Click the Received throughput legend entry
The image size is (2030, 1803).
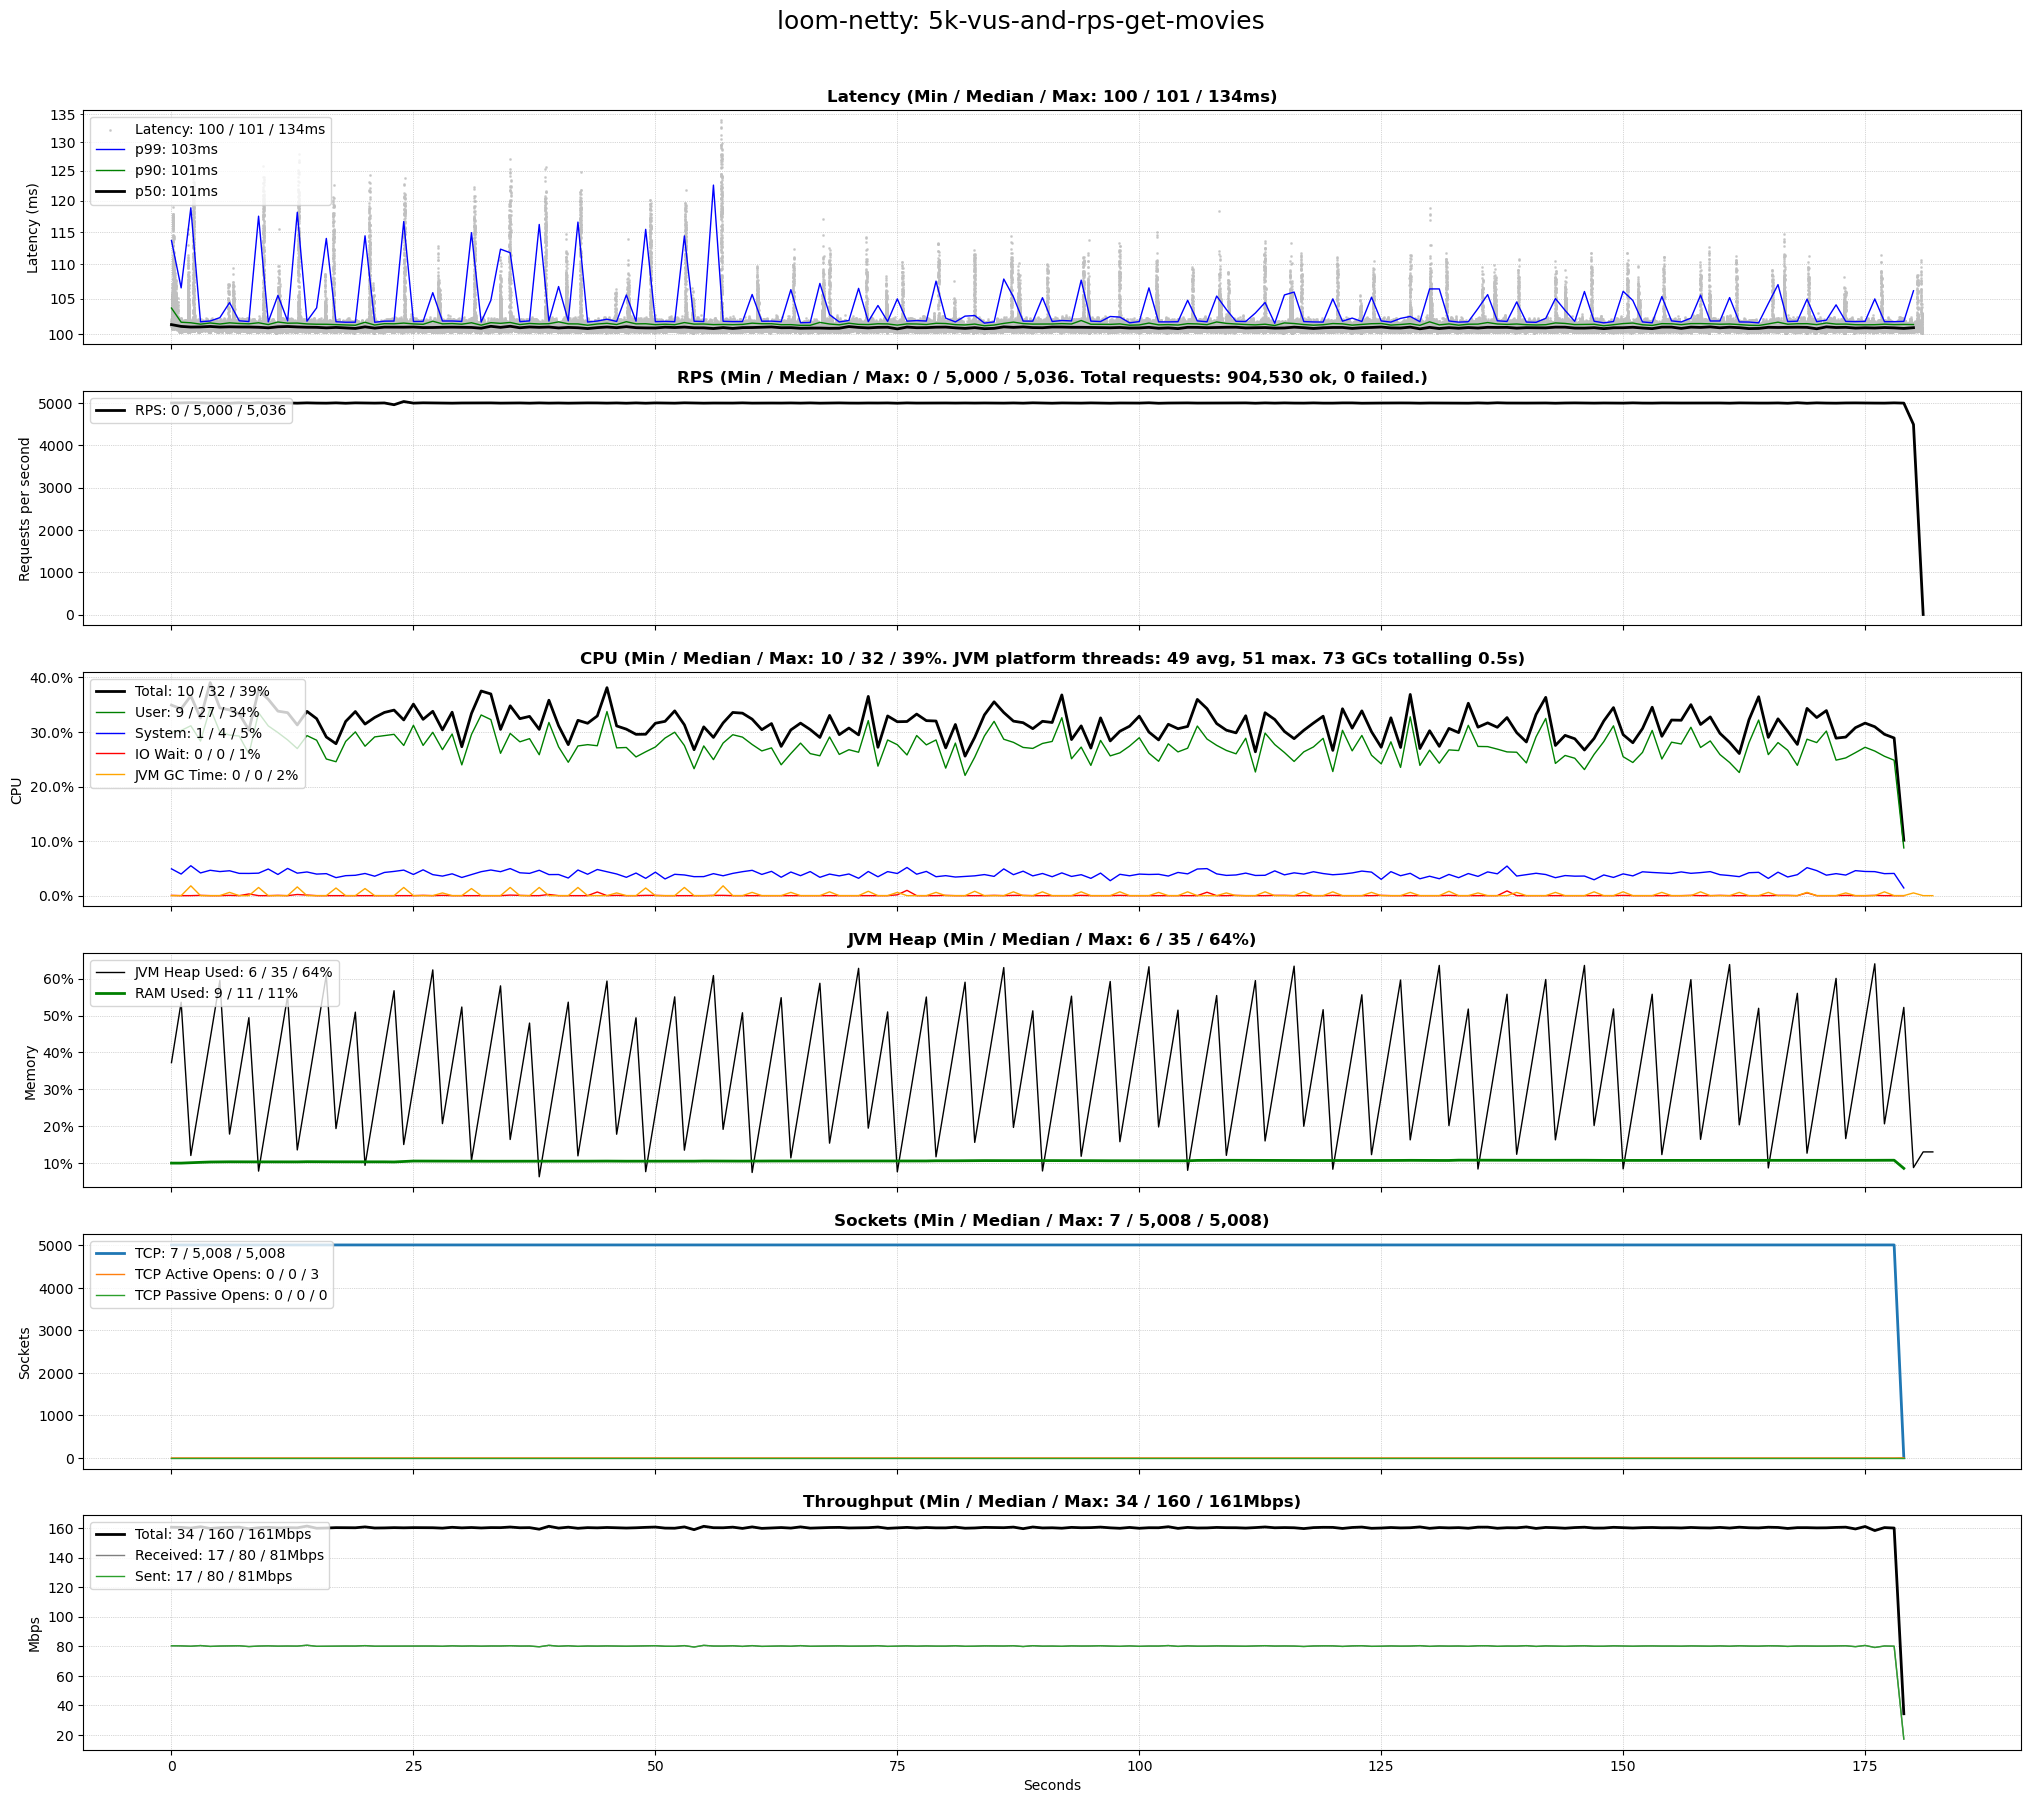click(x=229, y=1555)
